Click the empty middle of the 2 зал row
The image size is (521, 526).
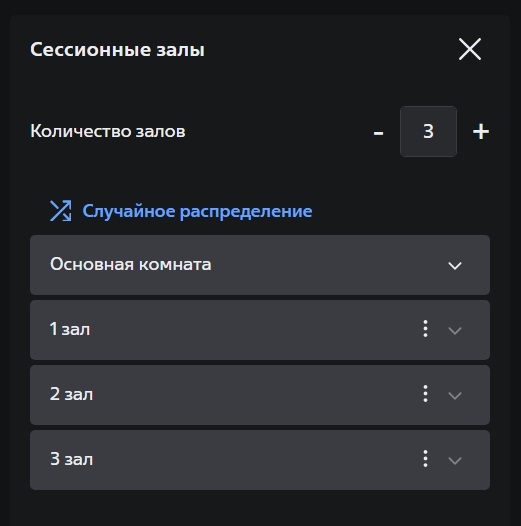pos(255,395)
